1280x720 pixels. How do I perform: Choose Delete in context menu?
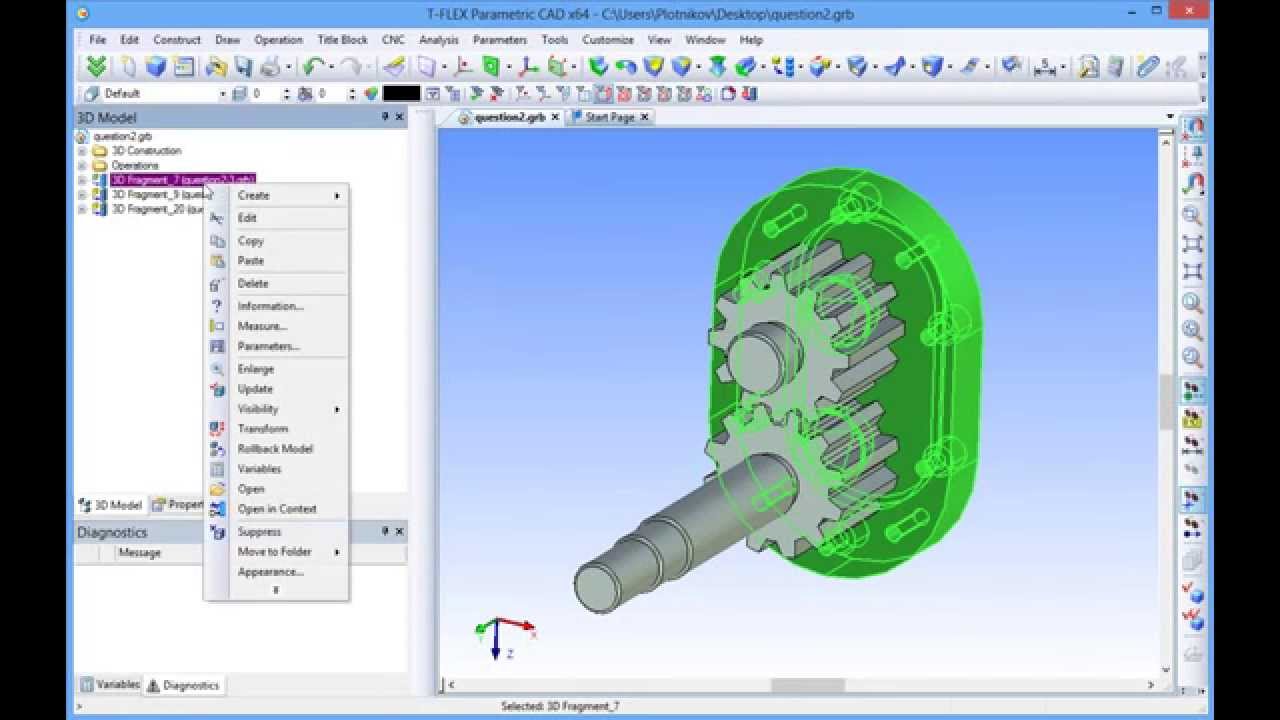[253, 283]
